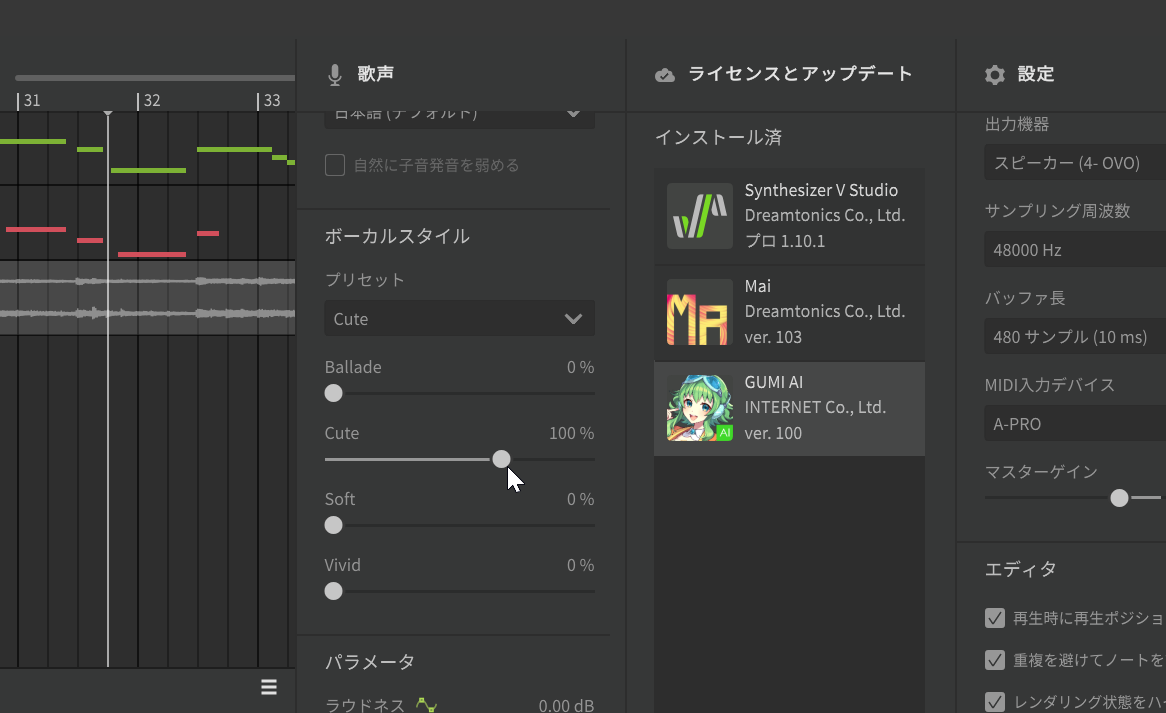Toggle the 再生時に再生ポジション checkbox
1166x713 pixels.
(x=994, y=618)
